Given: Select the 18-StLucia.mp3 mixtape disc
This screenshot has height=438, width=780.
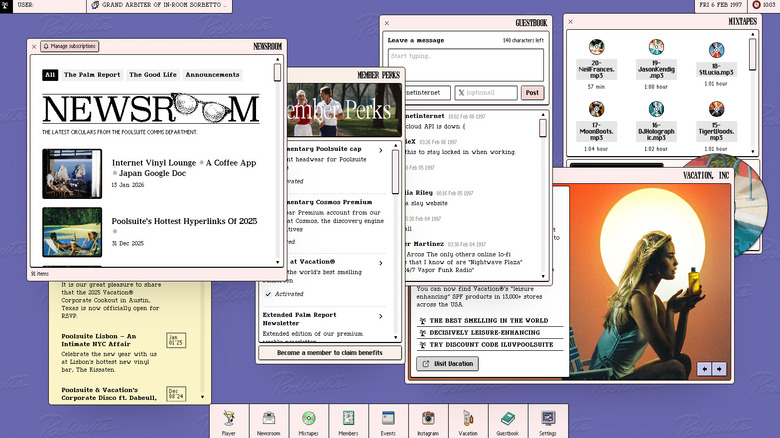Looking at the screenshot, I should coord(716,50).
